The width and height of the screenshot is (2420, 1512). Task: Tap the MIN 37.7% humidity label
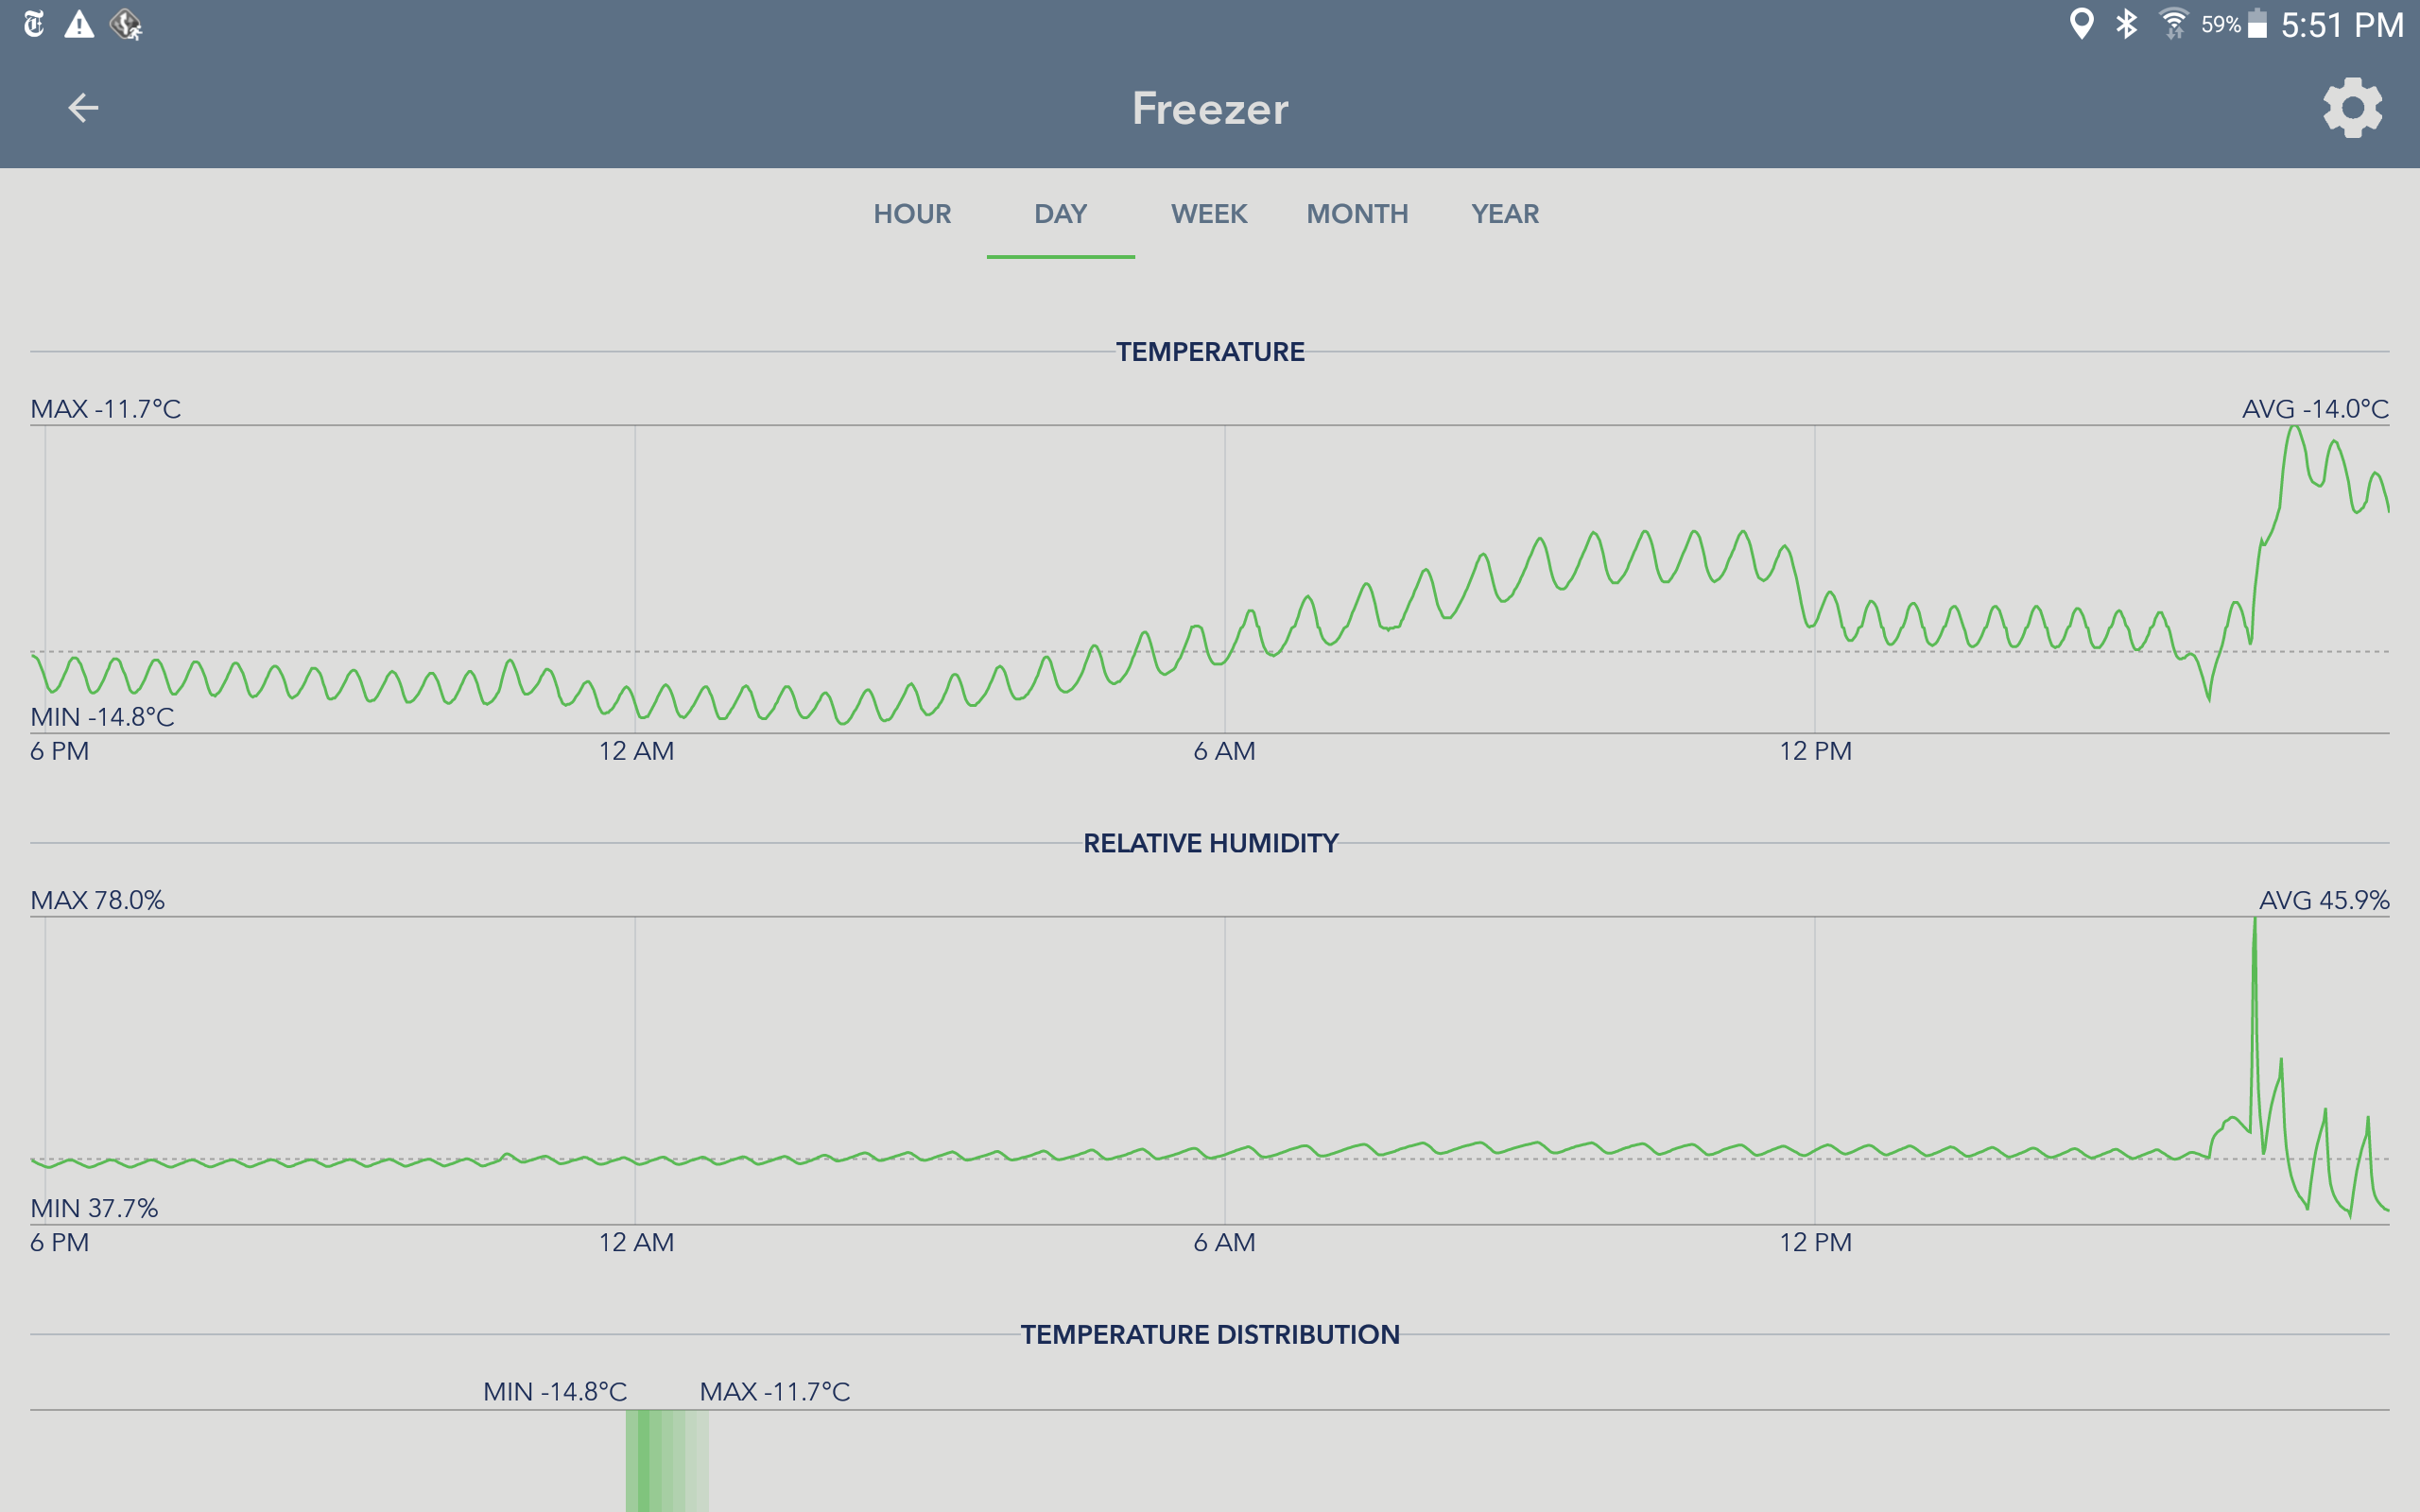[x=94, y=1208]
